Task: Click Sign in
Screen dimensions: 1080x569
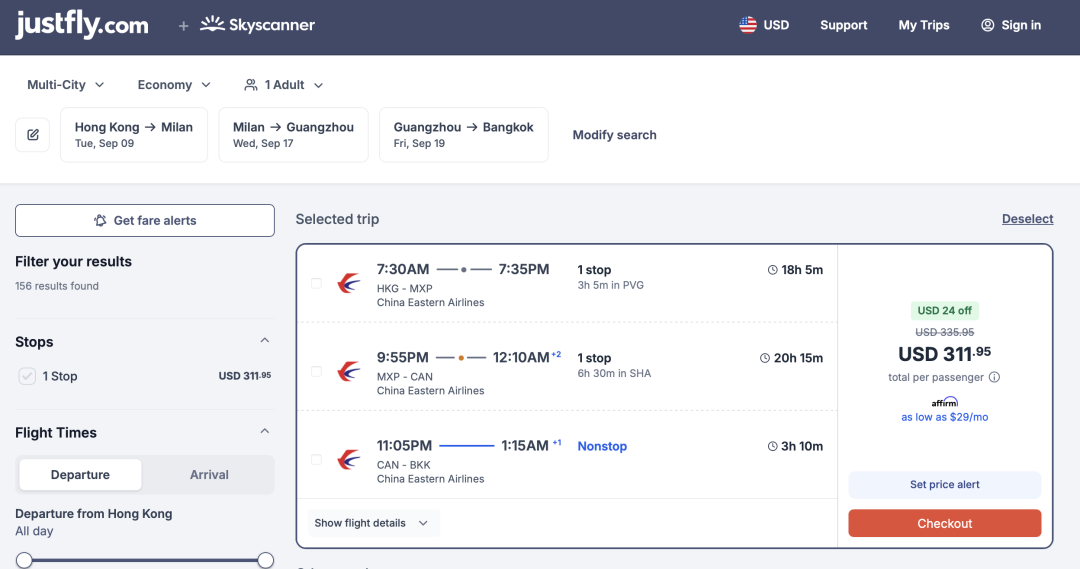Action: tap(1011, 25)
